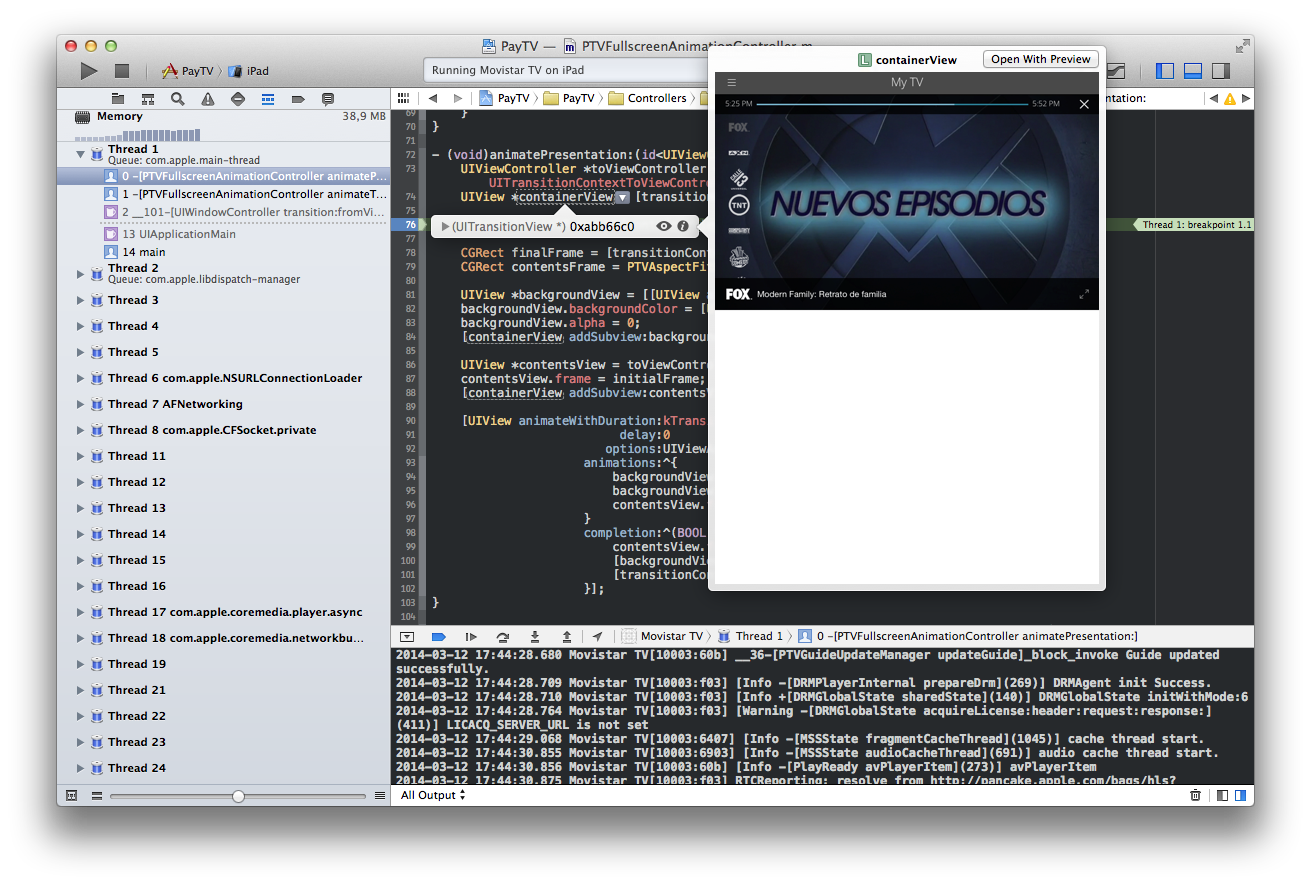Select the Debug navigator icon
The height and width of the screenshot is (885, 1311).
(268, 99)
